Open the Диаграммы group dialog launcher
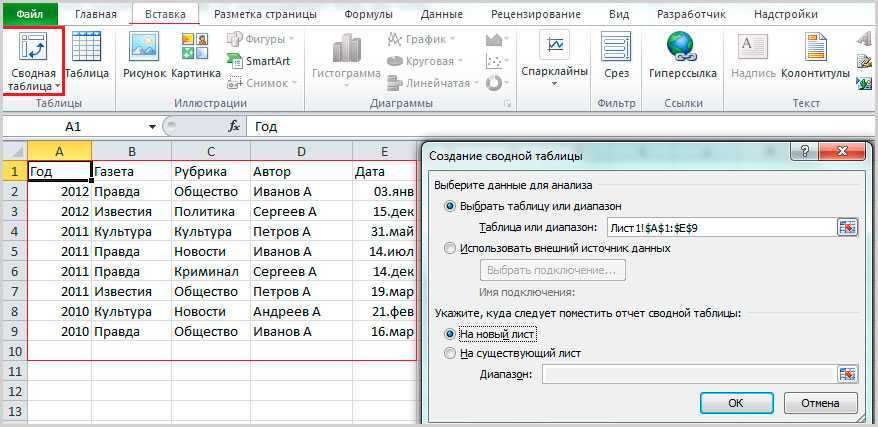The width and height of the screenshot is (878, 427). point(508,104)
